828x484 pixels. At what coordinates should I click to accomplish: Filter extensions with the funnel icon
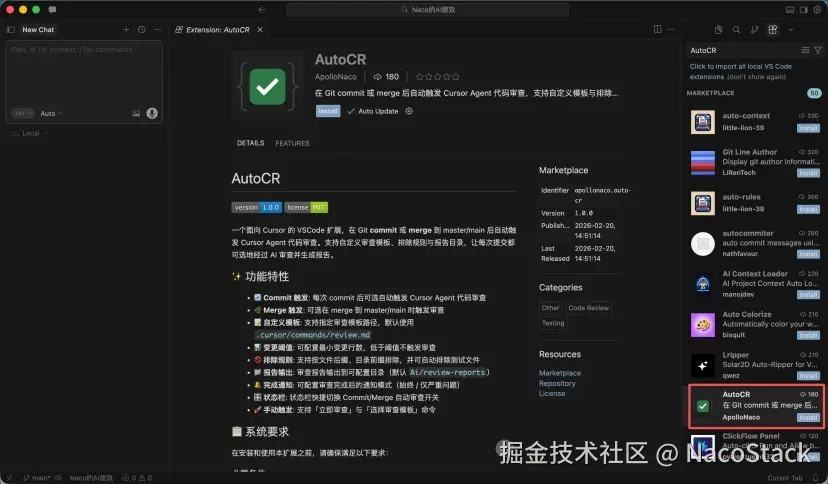pos(818,50)
